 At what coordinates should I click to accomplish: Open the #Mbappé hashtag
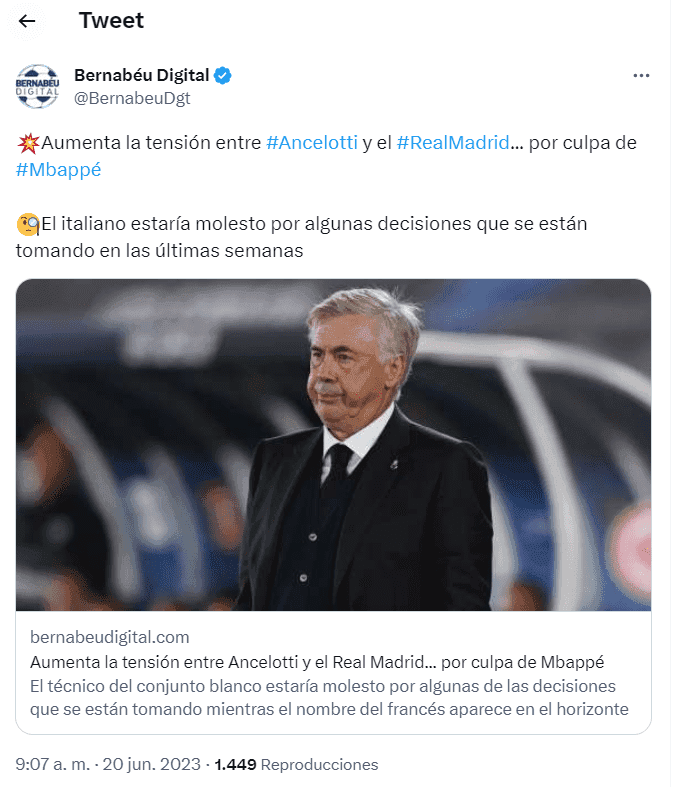(58, 170)
